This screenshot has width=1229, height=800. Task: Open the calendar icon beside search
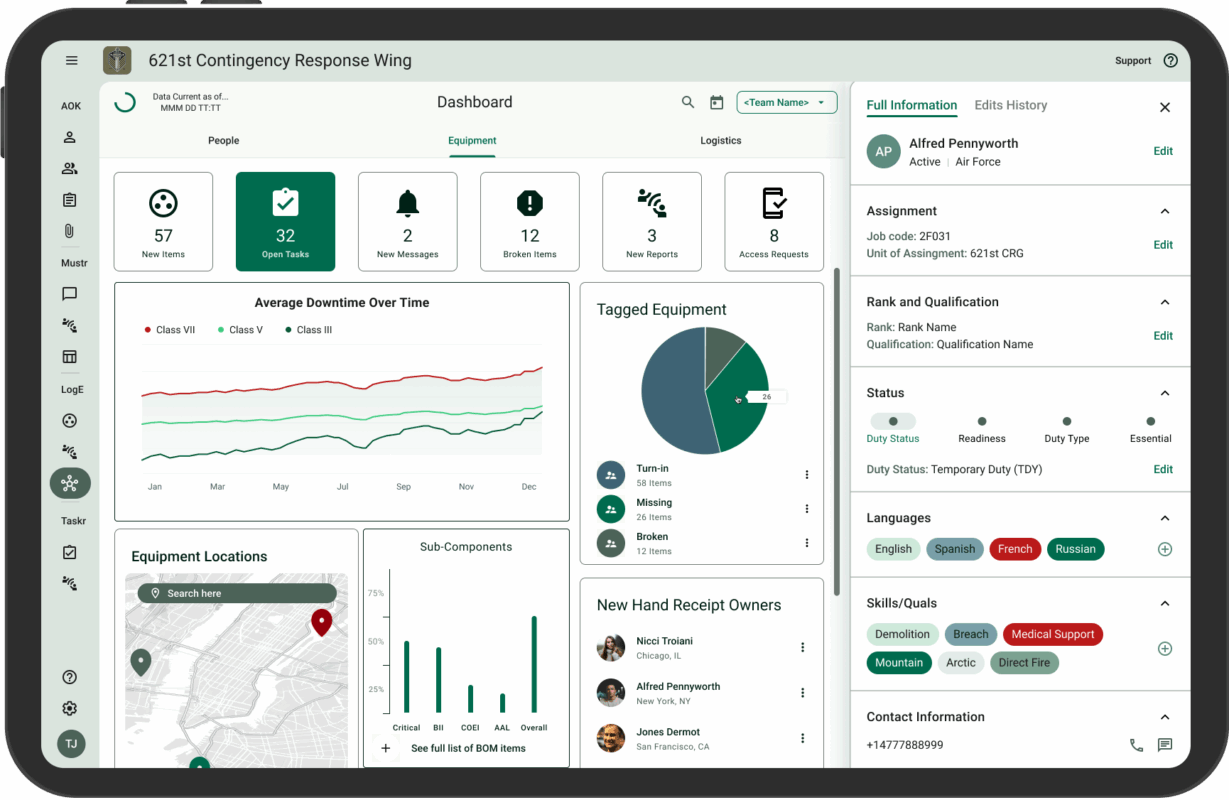[716, 102]
